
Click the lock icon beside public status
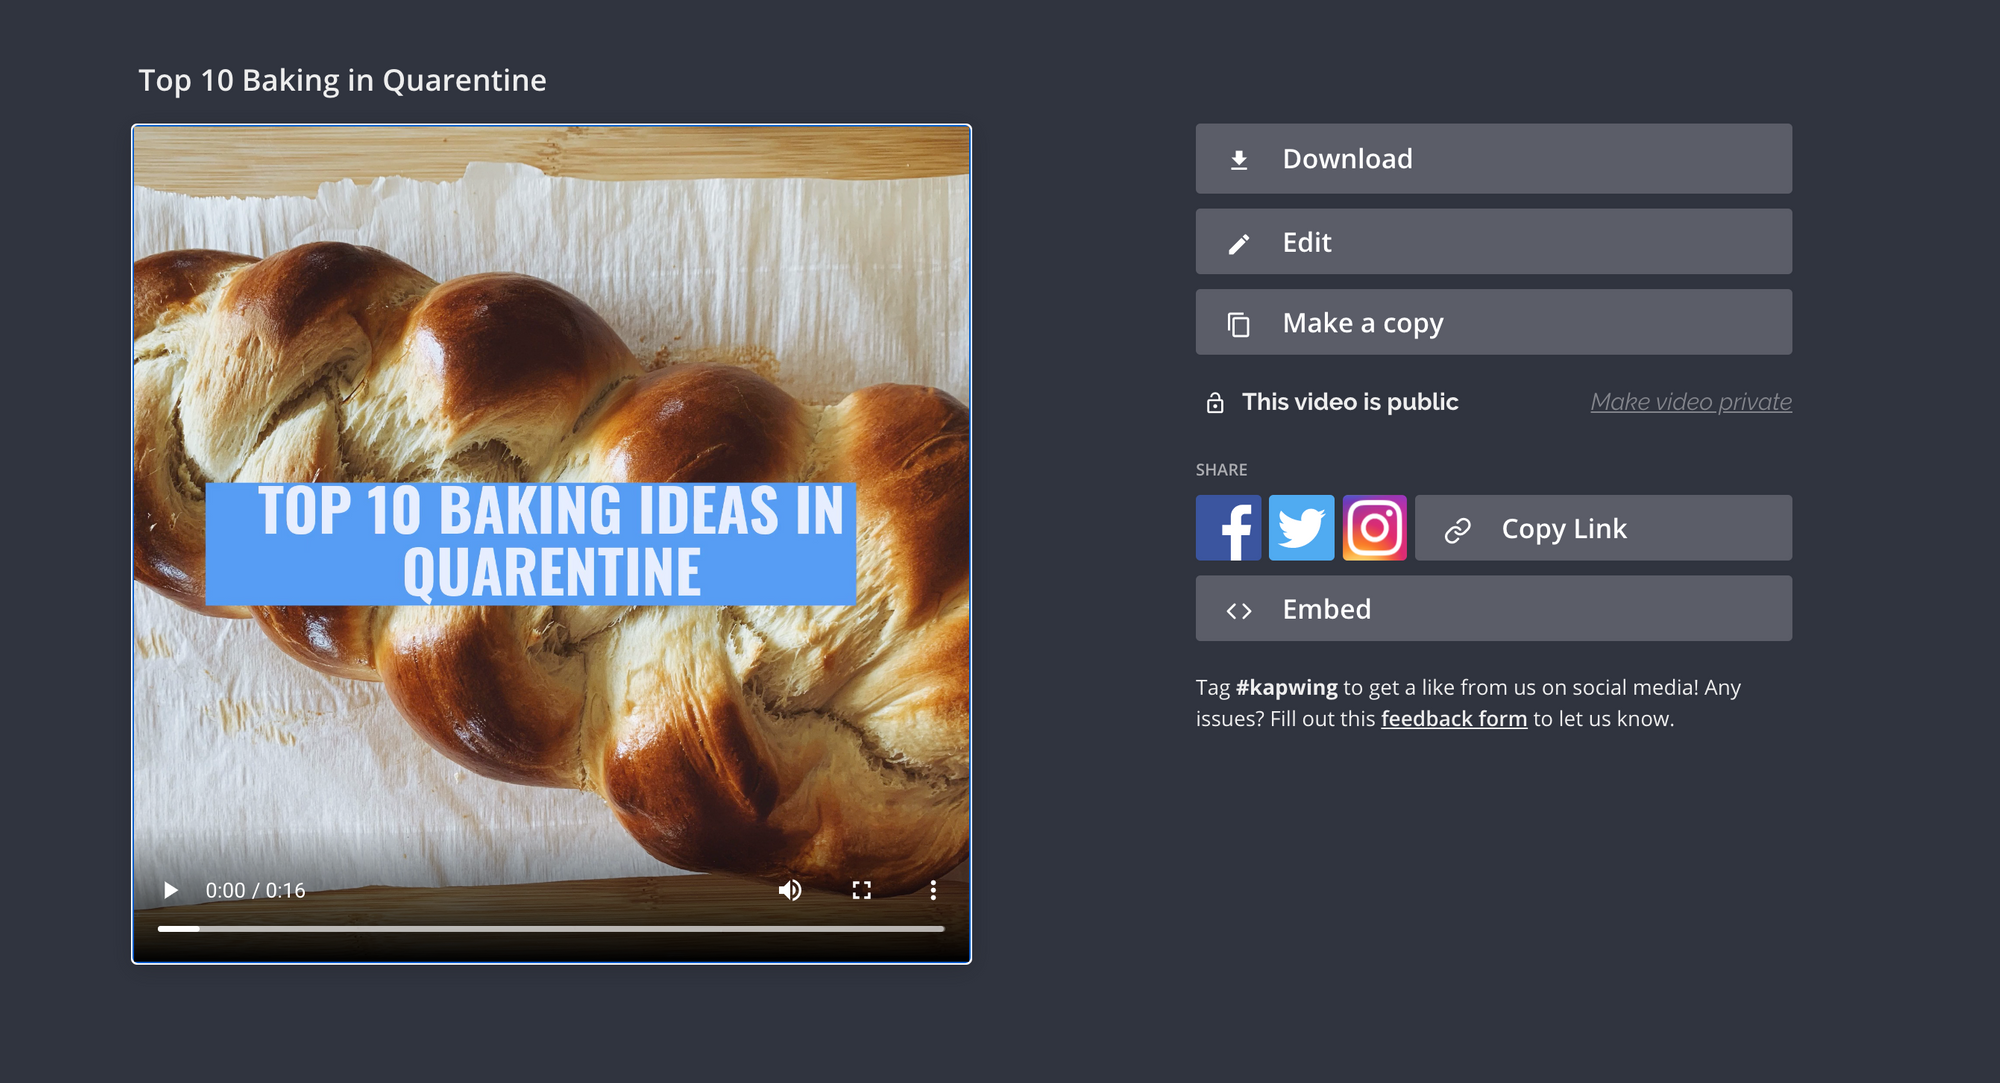click(x=1215, y=403)
